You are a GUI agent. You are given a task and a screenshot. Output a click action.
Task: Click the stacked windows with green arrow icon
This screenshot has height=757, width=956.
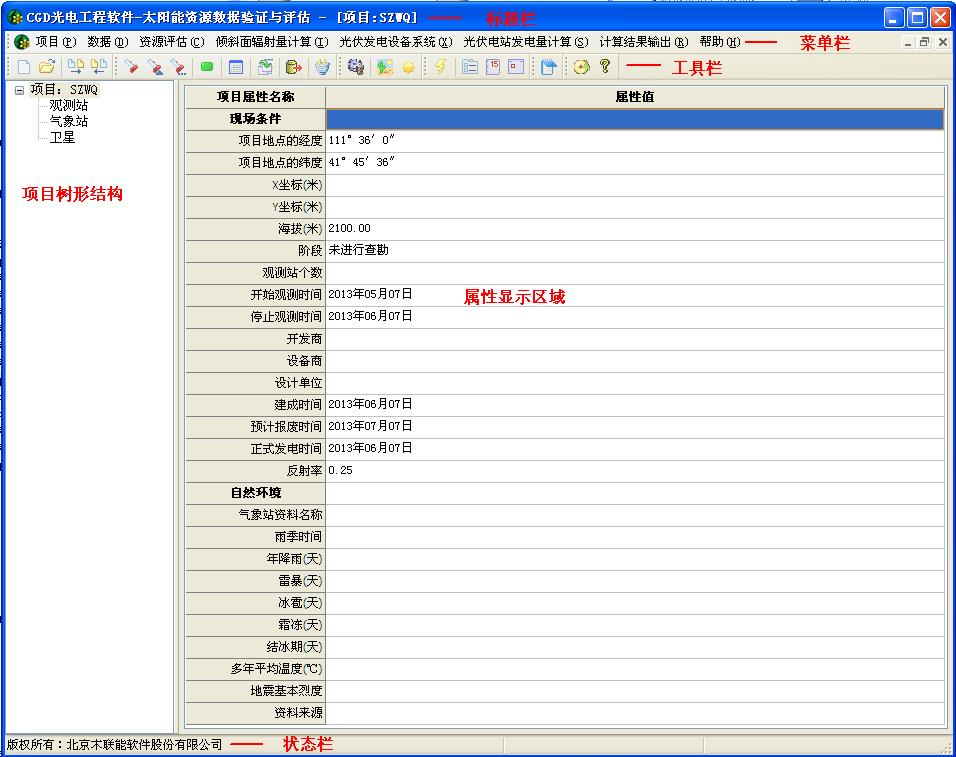(x=265, y=67)
